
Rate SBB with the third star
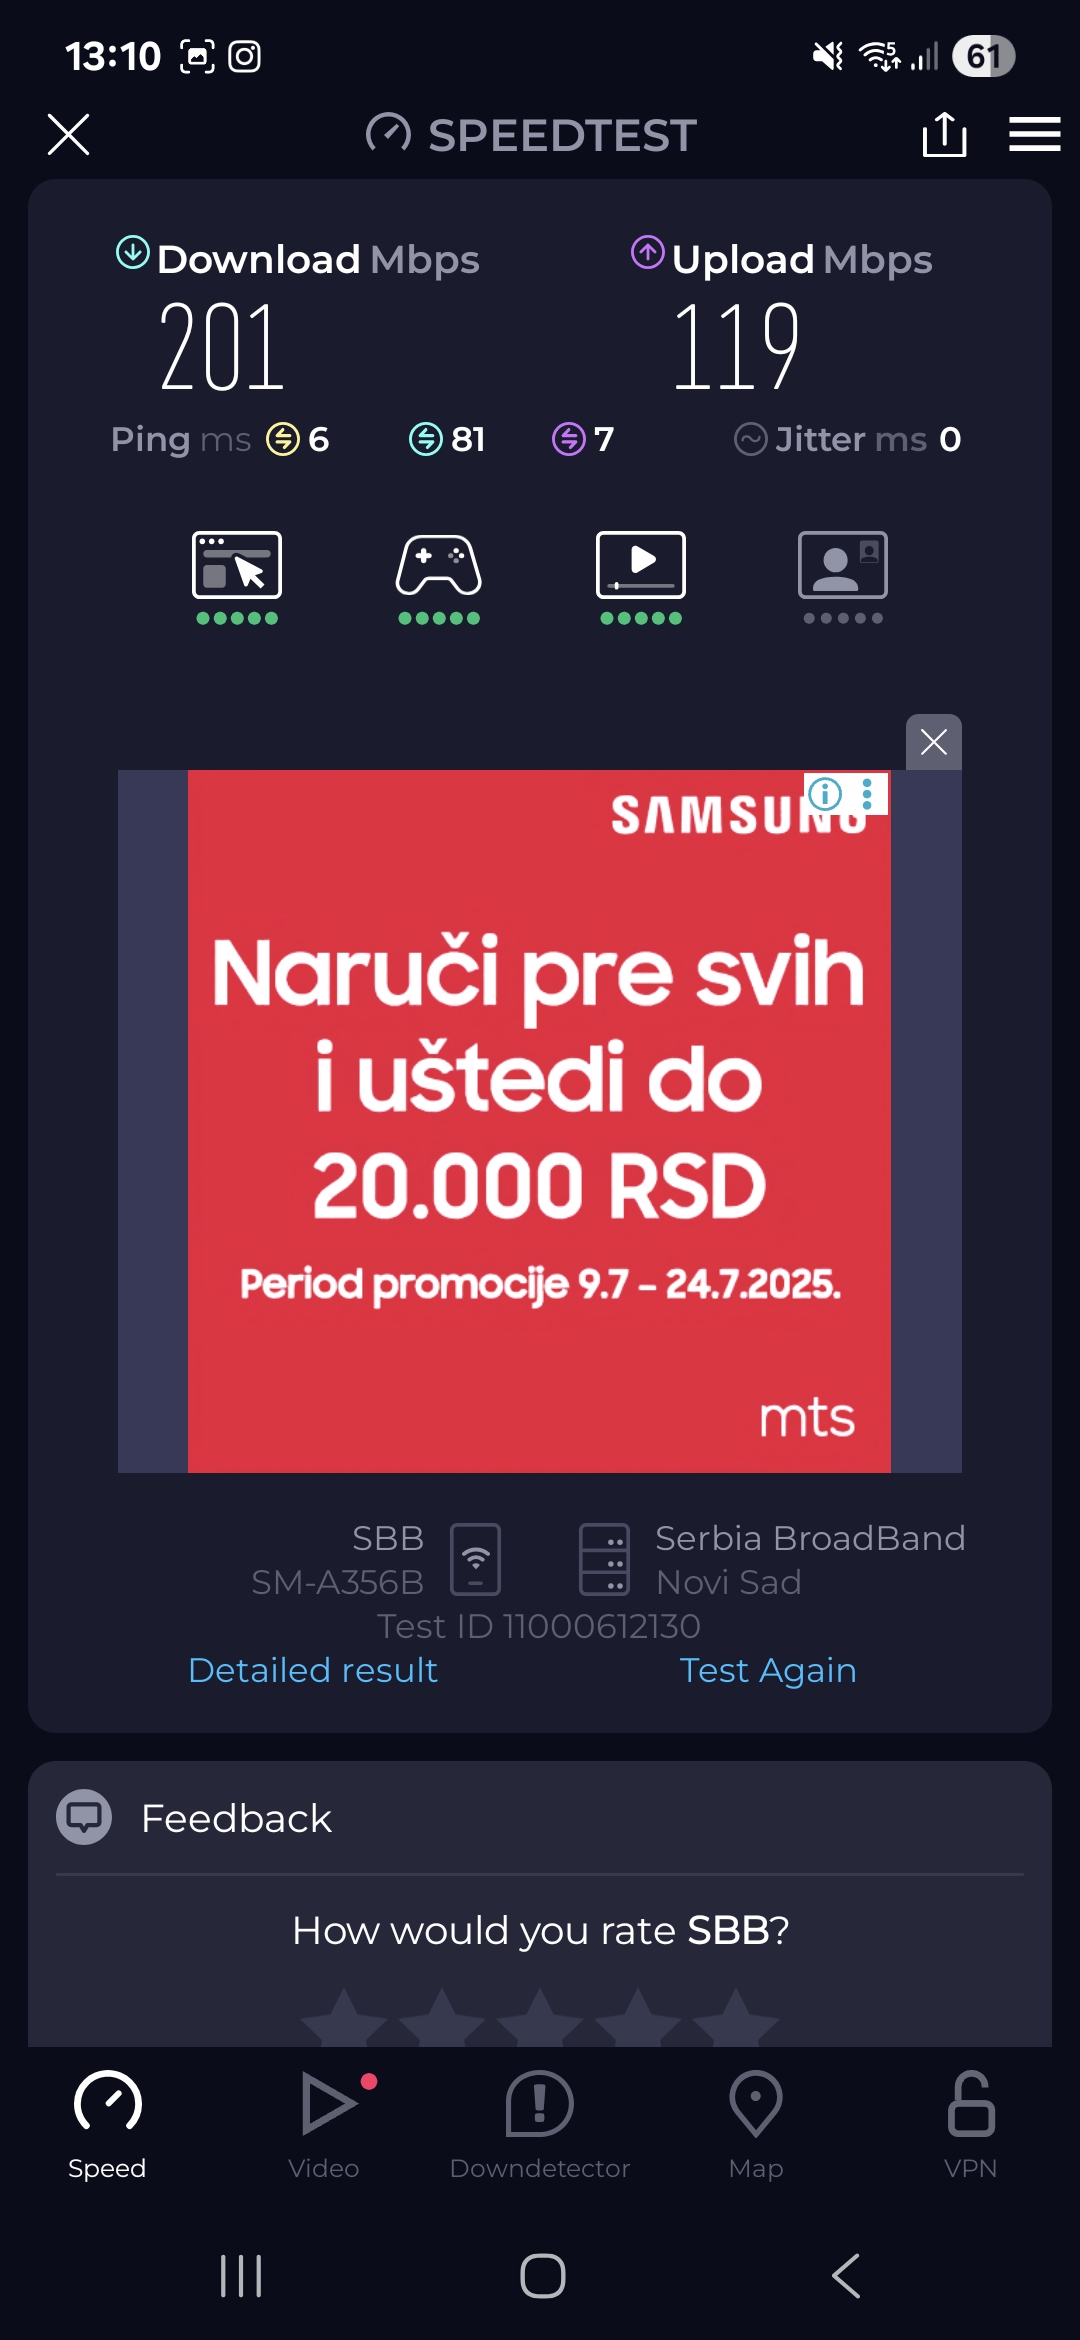point(540,2016)
